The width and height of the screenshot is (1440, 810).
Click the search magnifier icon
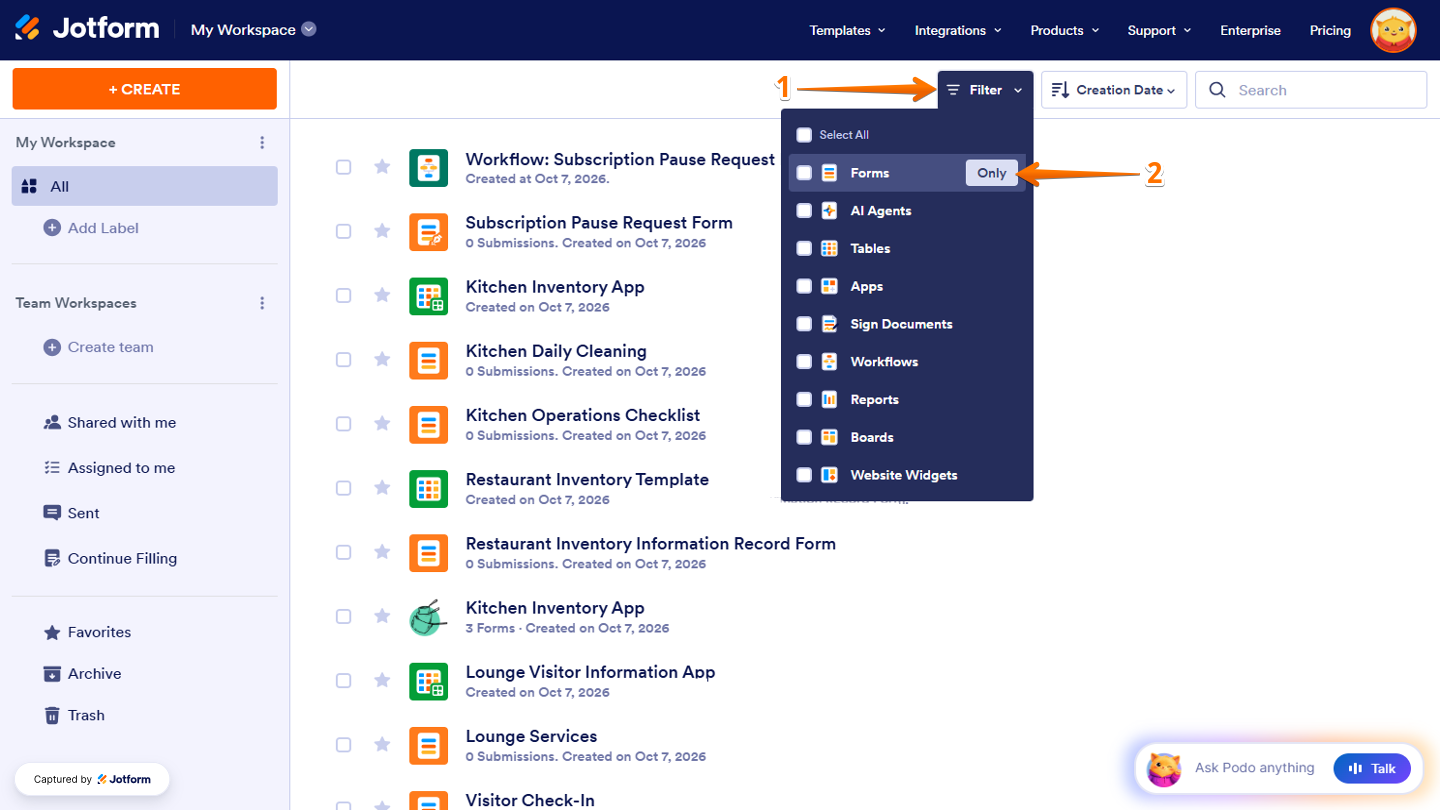pos(1217,90)
